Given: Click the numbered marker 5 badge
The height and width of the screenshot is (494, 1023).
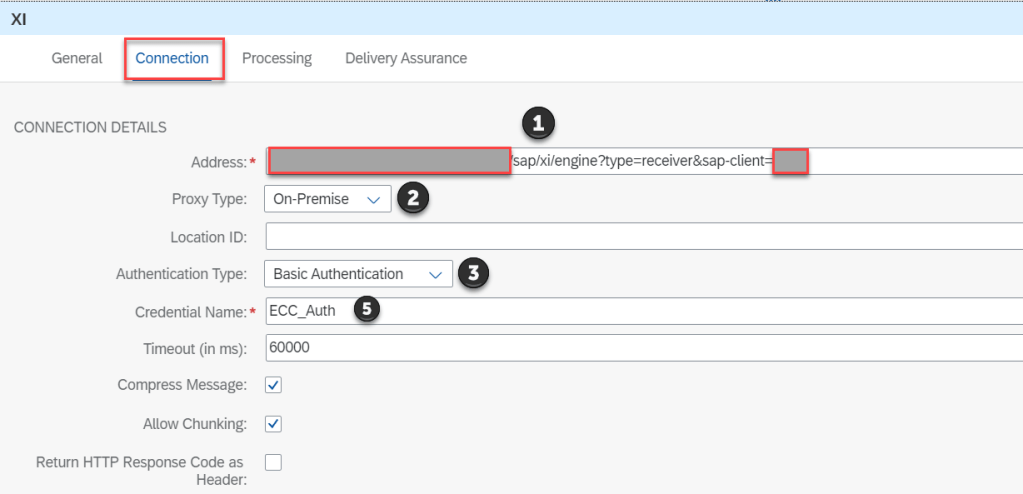Looking at the screenshot, I should (368, 310).
